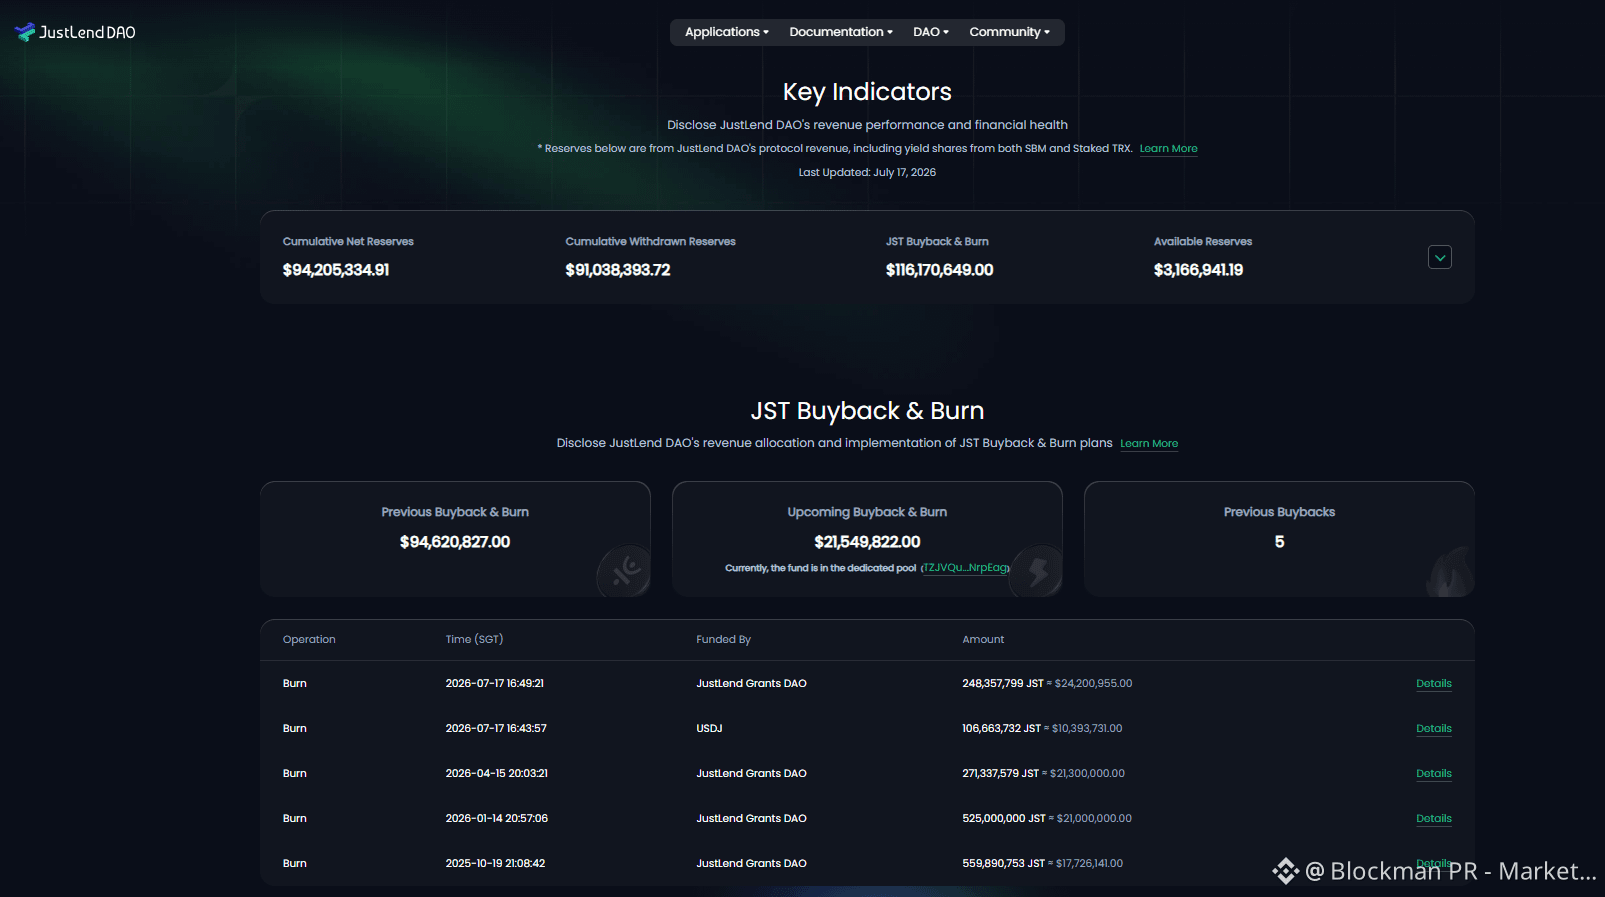
Task: Click JustLend Grants DAO in the 2026-04-15 row
Action: 751,773
